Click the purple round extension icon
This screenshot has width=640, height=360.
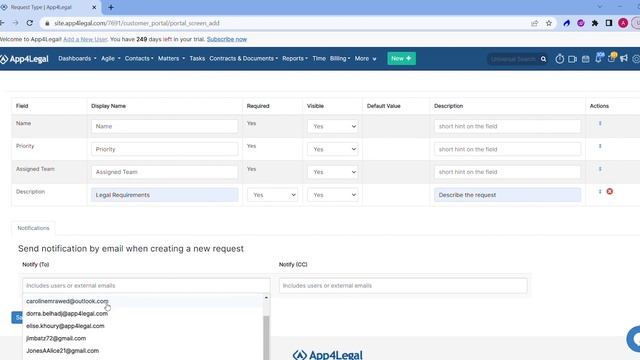(x=581, y=23)
